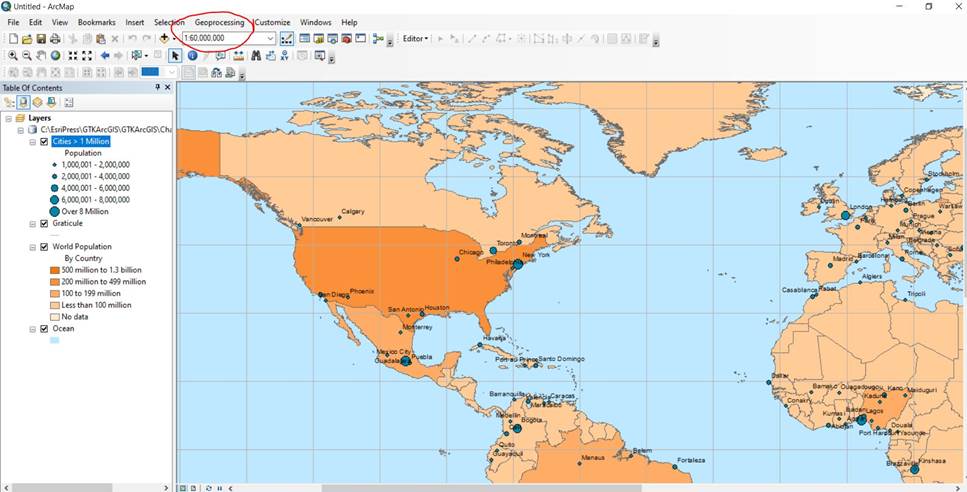Image resolution: width=967 pixels, height=492 pixels.
Task: Switch to List By Source
Action: coord(23,102)
